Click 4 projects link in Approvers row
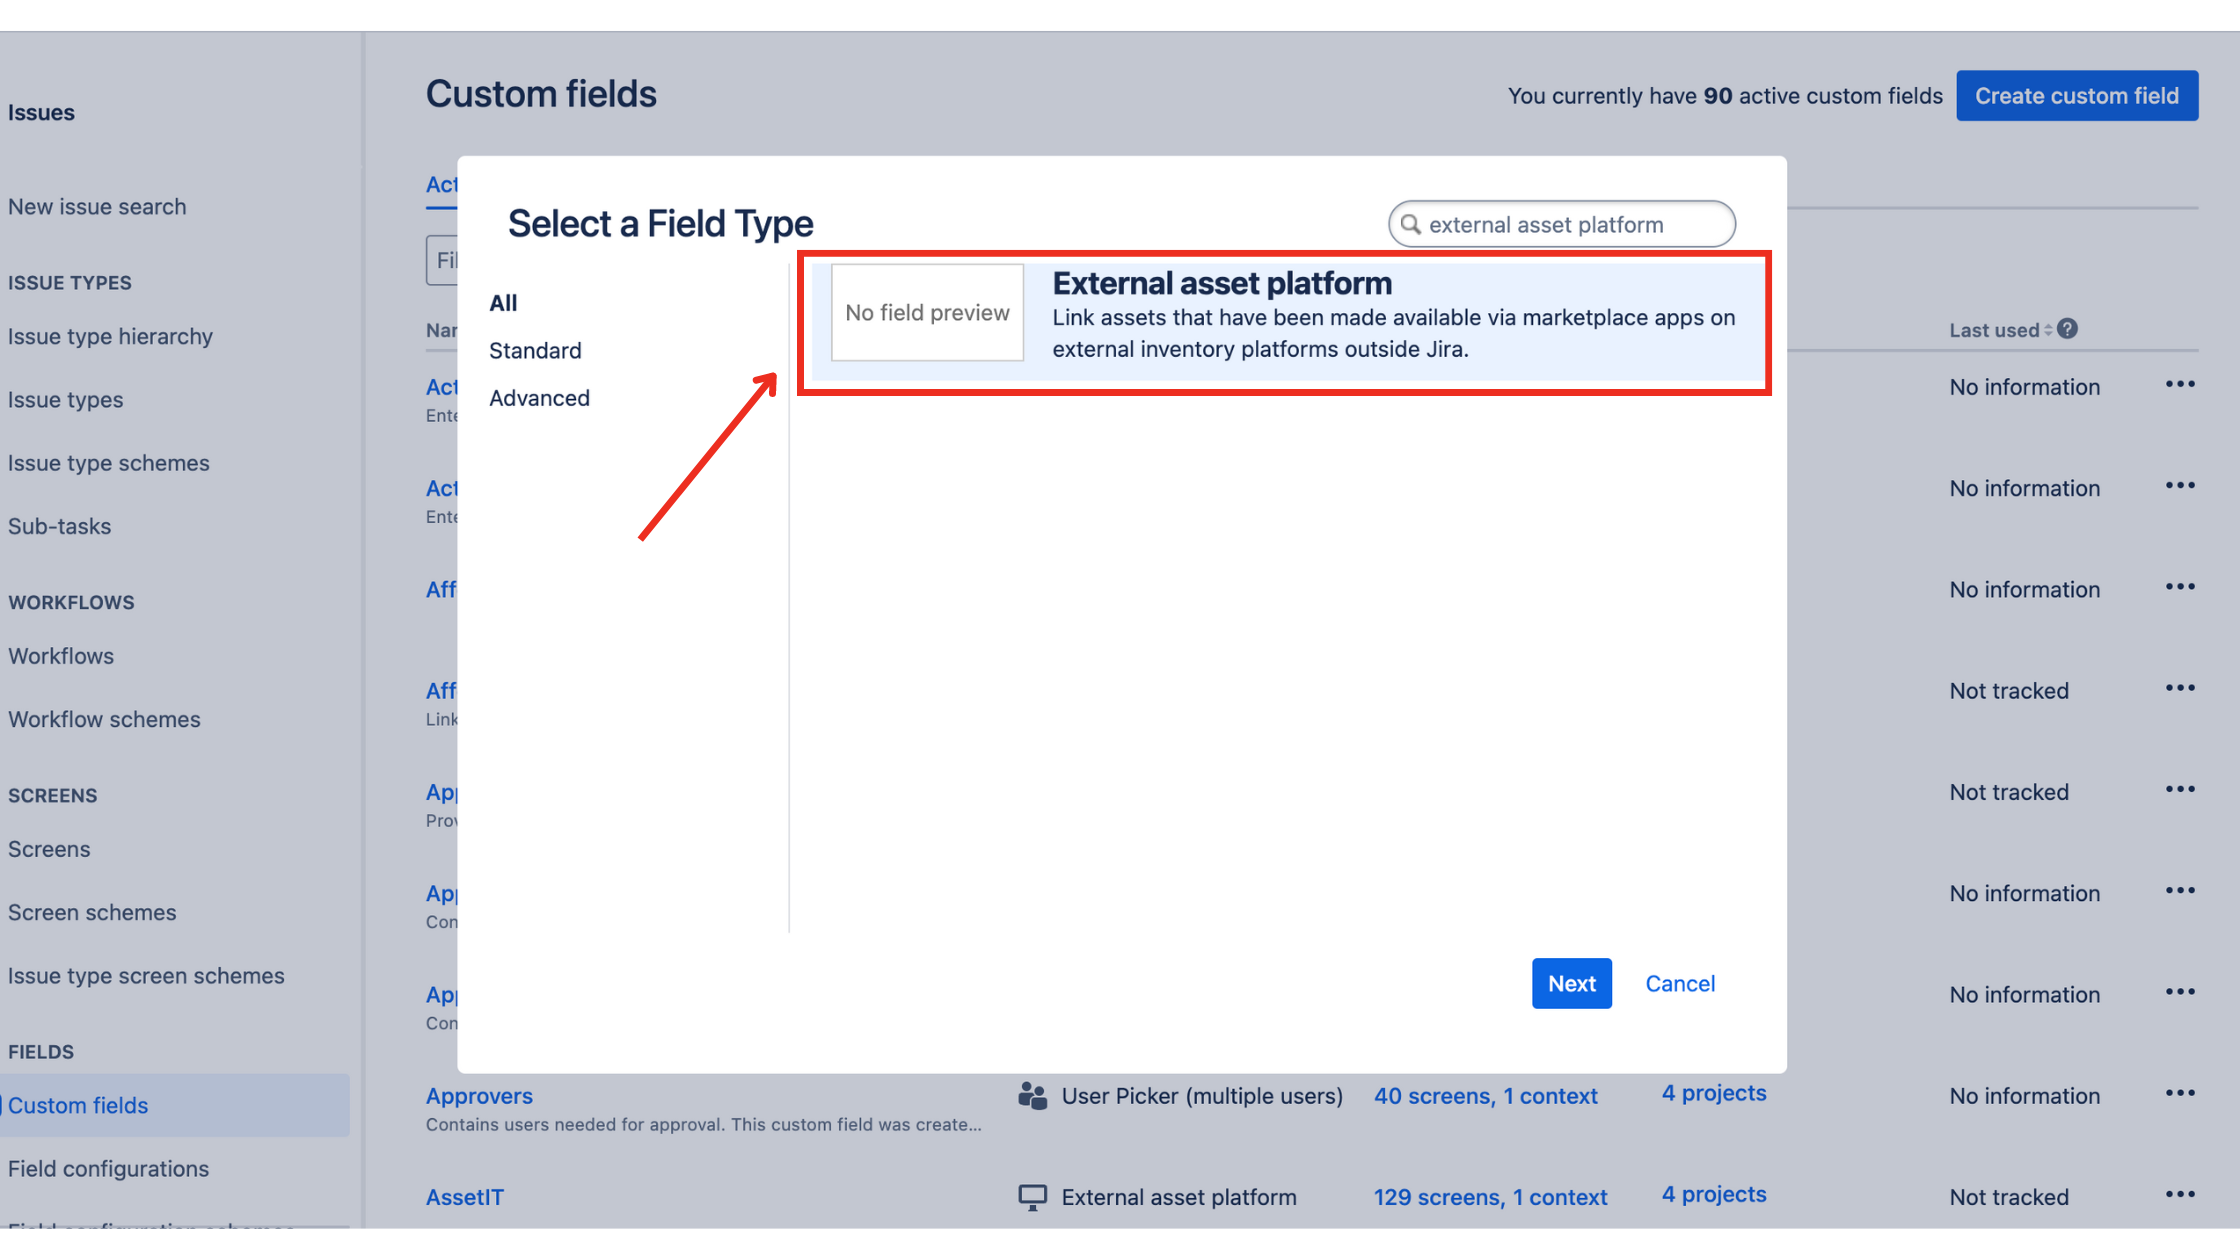This screenshot has height=1260, width=2240. coord(1713,1093)
